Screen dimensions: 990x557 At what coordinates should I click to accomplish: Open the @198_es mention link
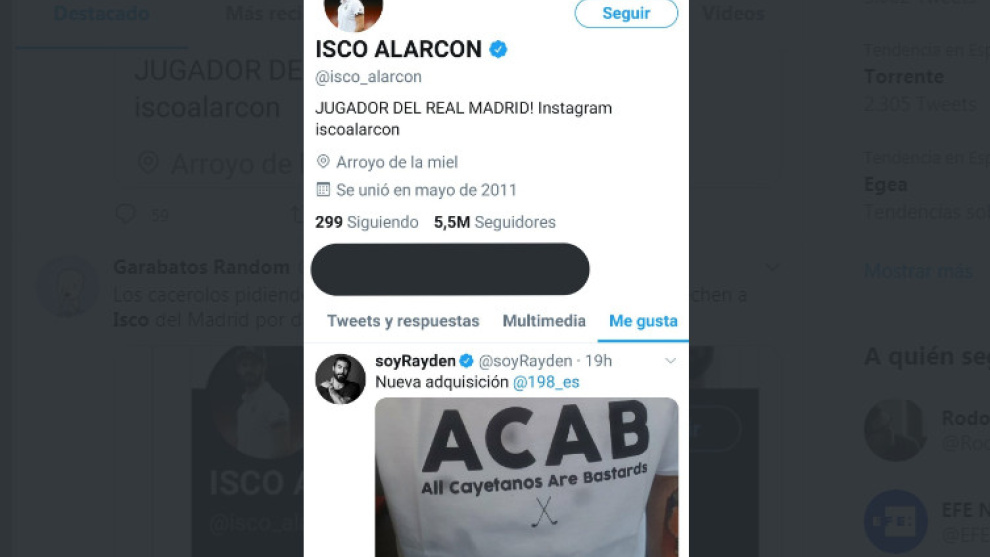[x=546, y=382]
